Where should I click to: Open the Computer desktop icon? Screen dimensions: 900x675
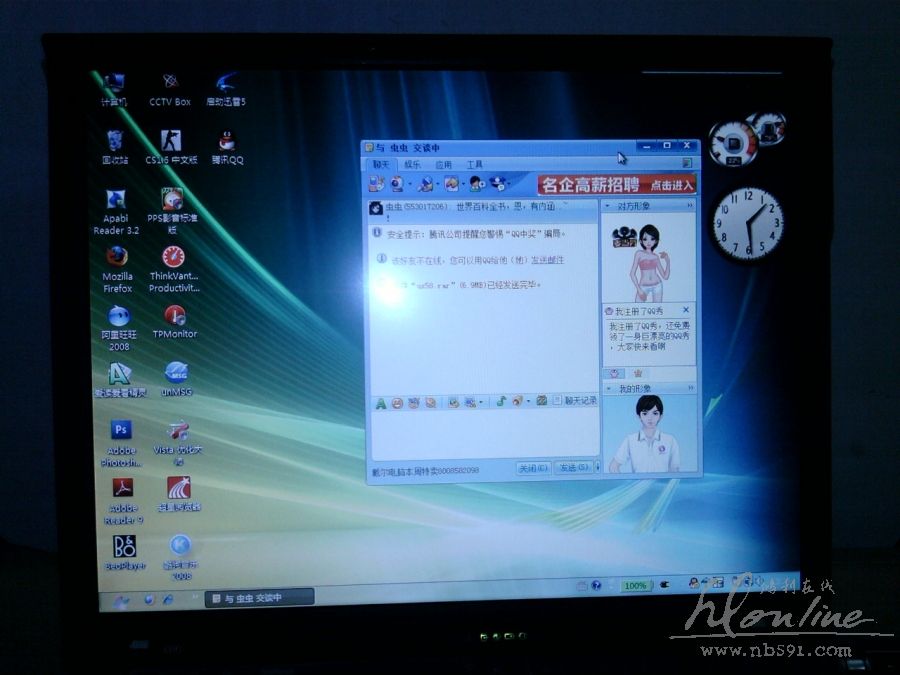coord(114,90)
